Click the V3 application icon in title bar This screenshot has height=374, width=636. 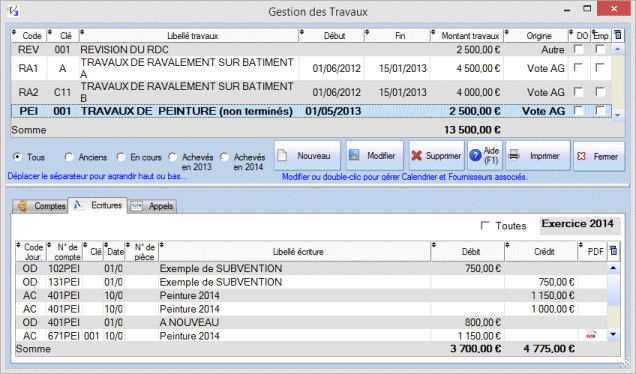coord(13,11)
